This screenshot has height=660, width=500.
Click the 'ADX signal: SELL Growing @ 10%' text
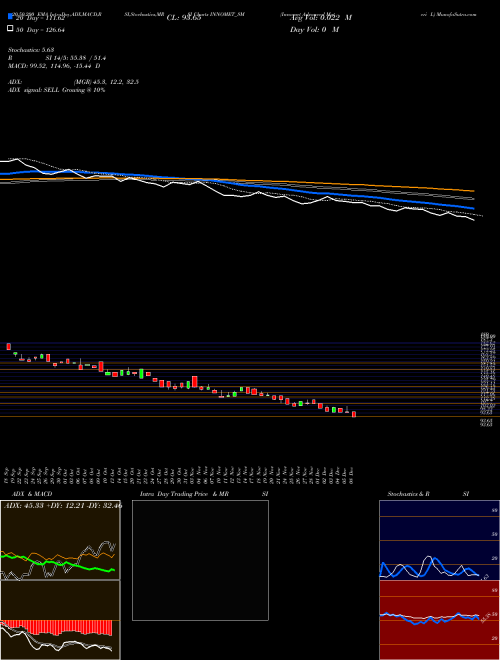tap(56, 90)
